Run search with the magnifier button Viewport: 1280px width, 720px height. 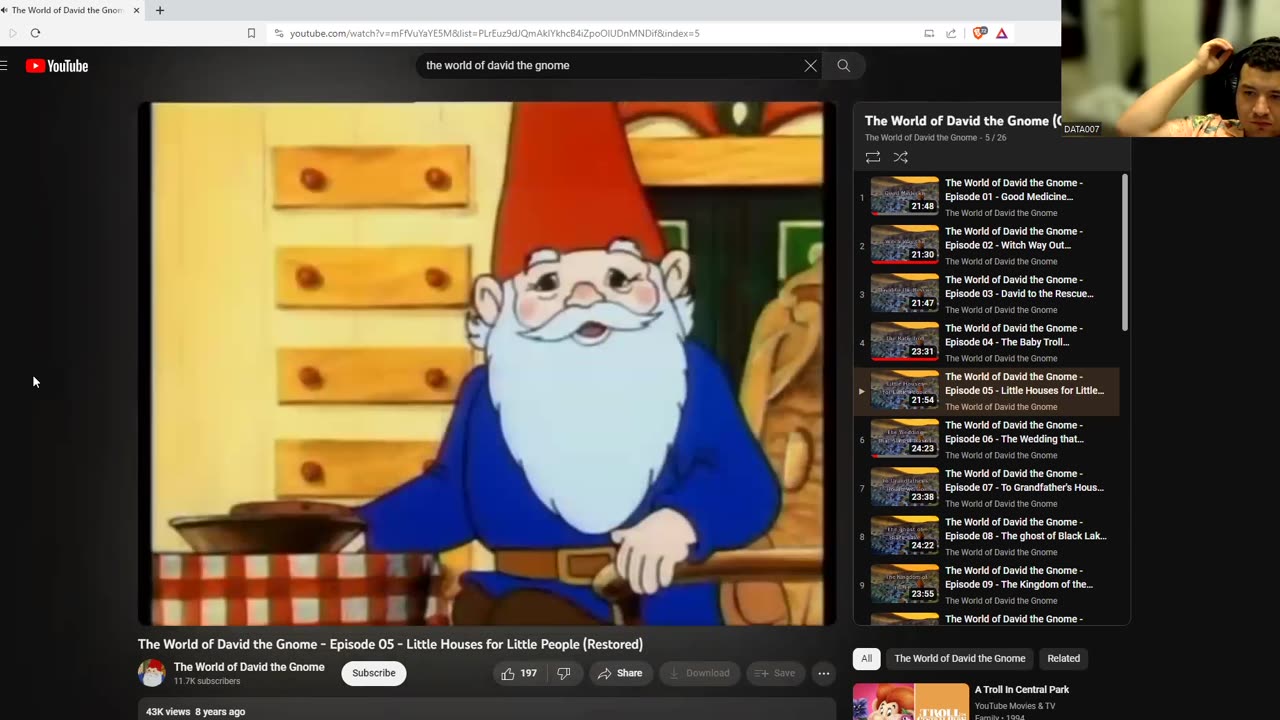coord(844,65)
